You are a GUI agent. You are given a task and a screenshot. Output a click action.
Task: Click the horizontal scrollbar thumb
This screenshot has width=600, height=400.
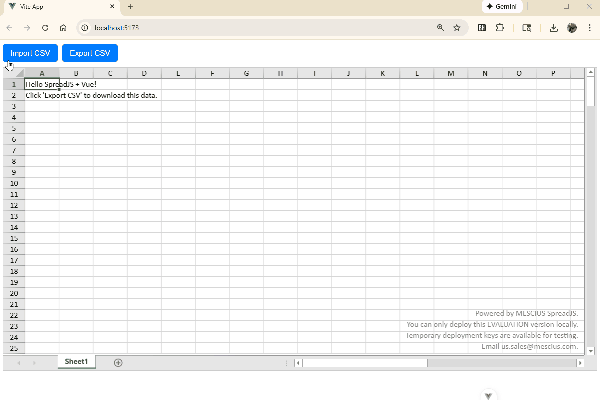[365, 363]
